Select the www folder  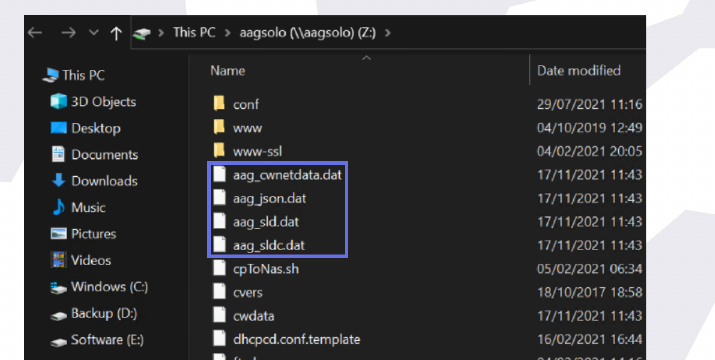pos(248,128)
